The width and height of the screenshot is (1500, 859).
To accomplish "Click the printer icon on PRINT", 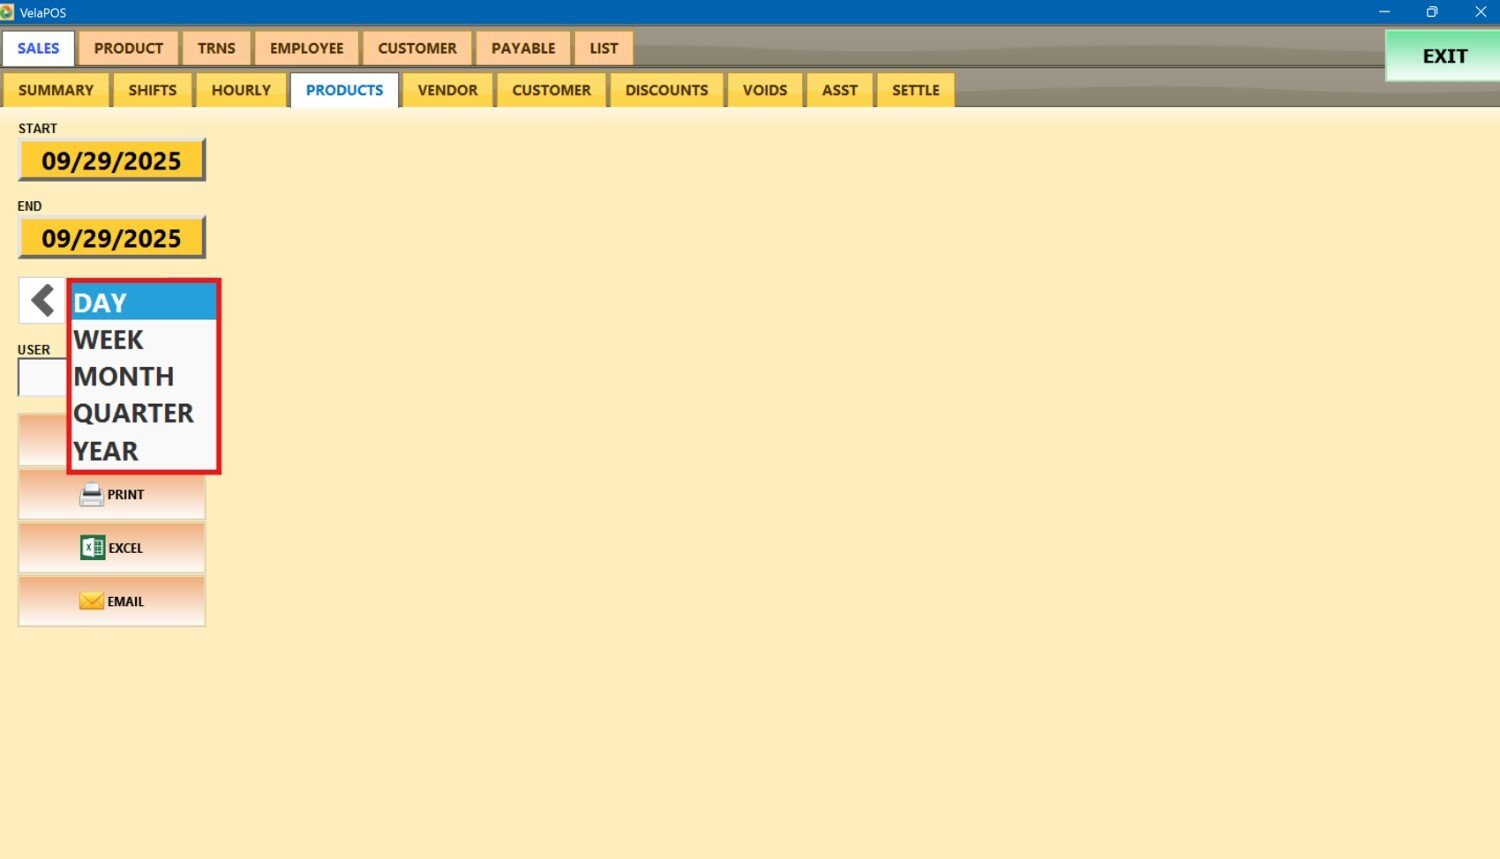I will point(91,495).
